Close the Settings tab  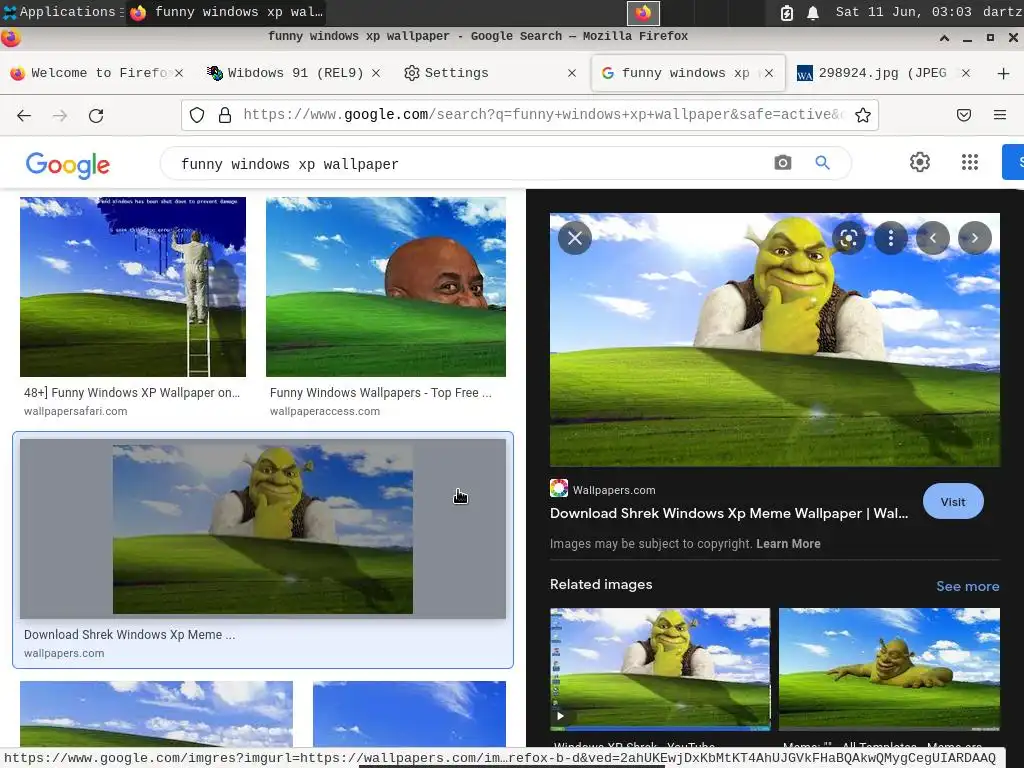(x=572, y=73)
